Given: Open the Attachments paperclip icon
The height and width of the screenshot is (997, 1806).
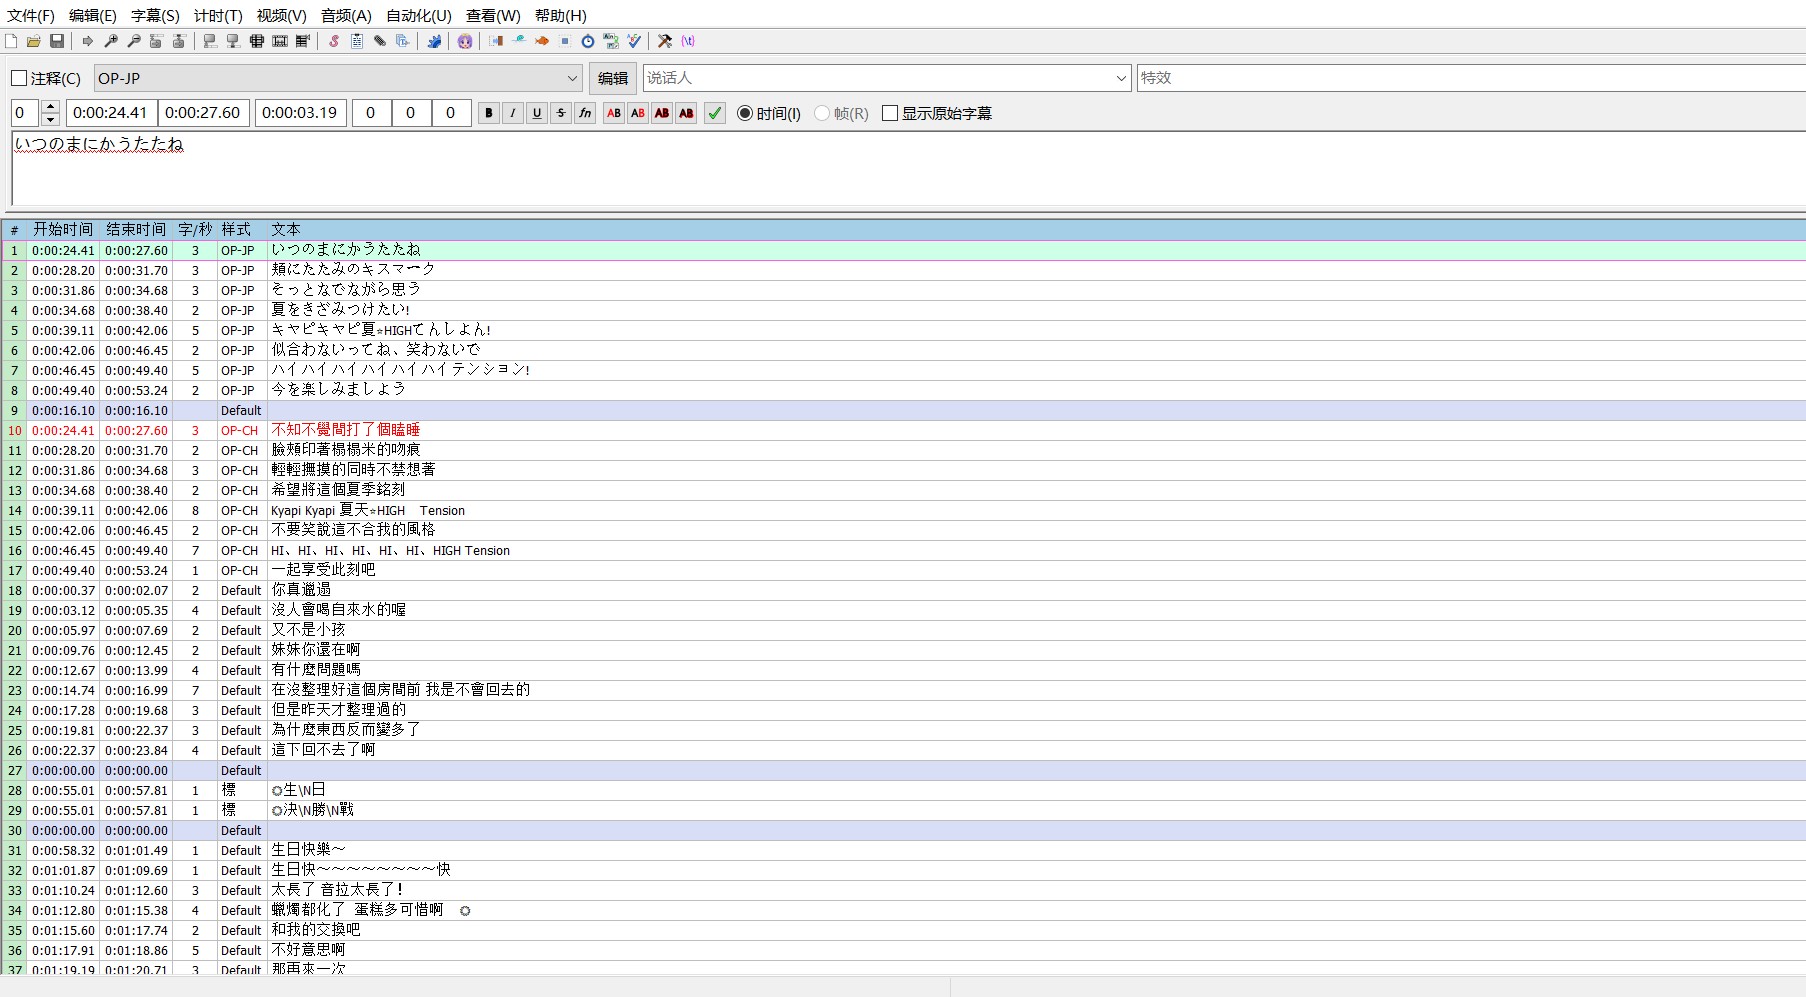Looking at the screenshot, I should [380, 41].
